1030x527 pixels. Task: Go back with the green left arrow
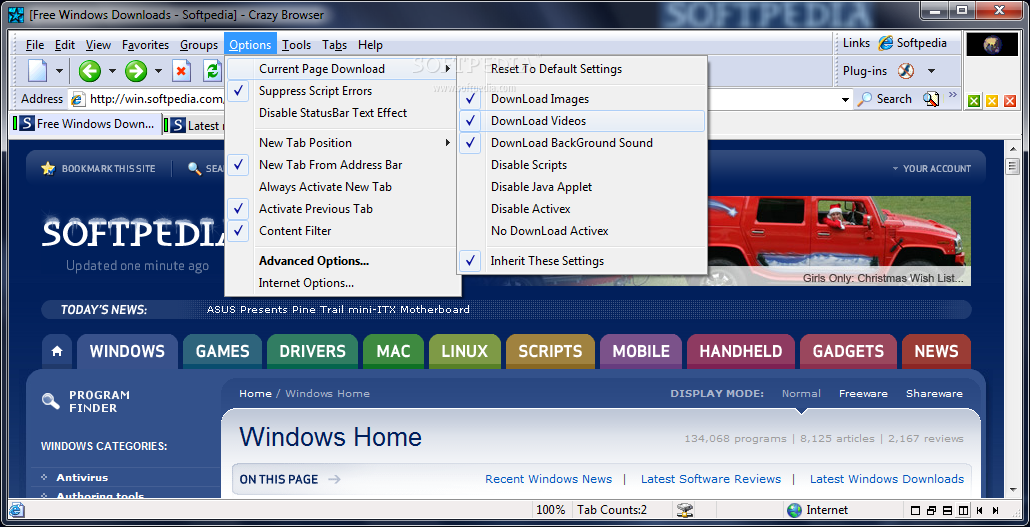(x=89, y=70)
